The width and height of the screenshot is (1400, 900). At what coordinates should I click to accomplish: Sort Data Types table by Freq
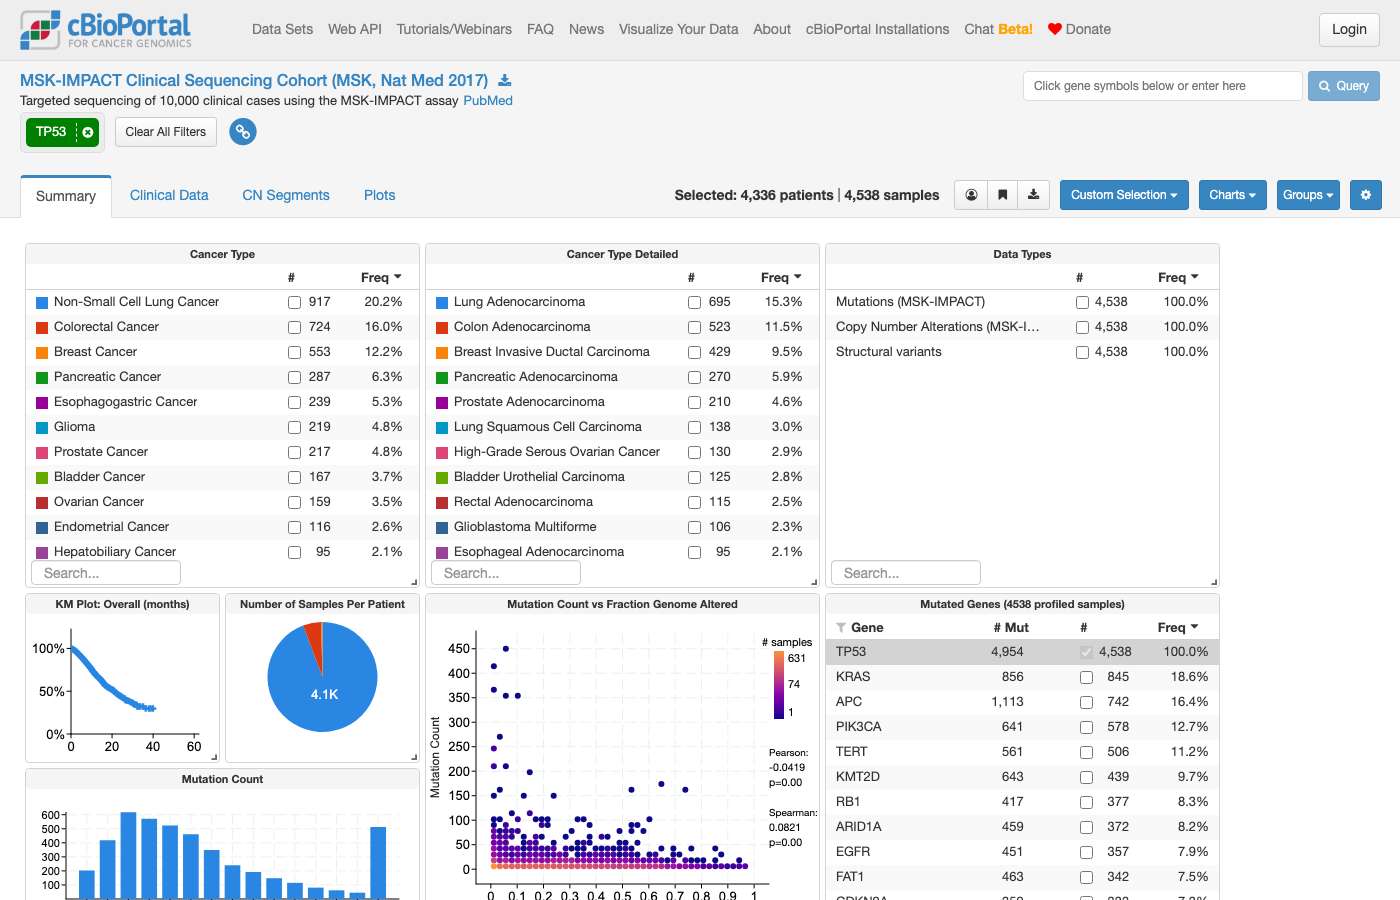(x=1178, y=277)
